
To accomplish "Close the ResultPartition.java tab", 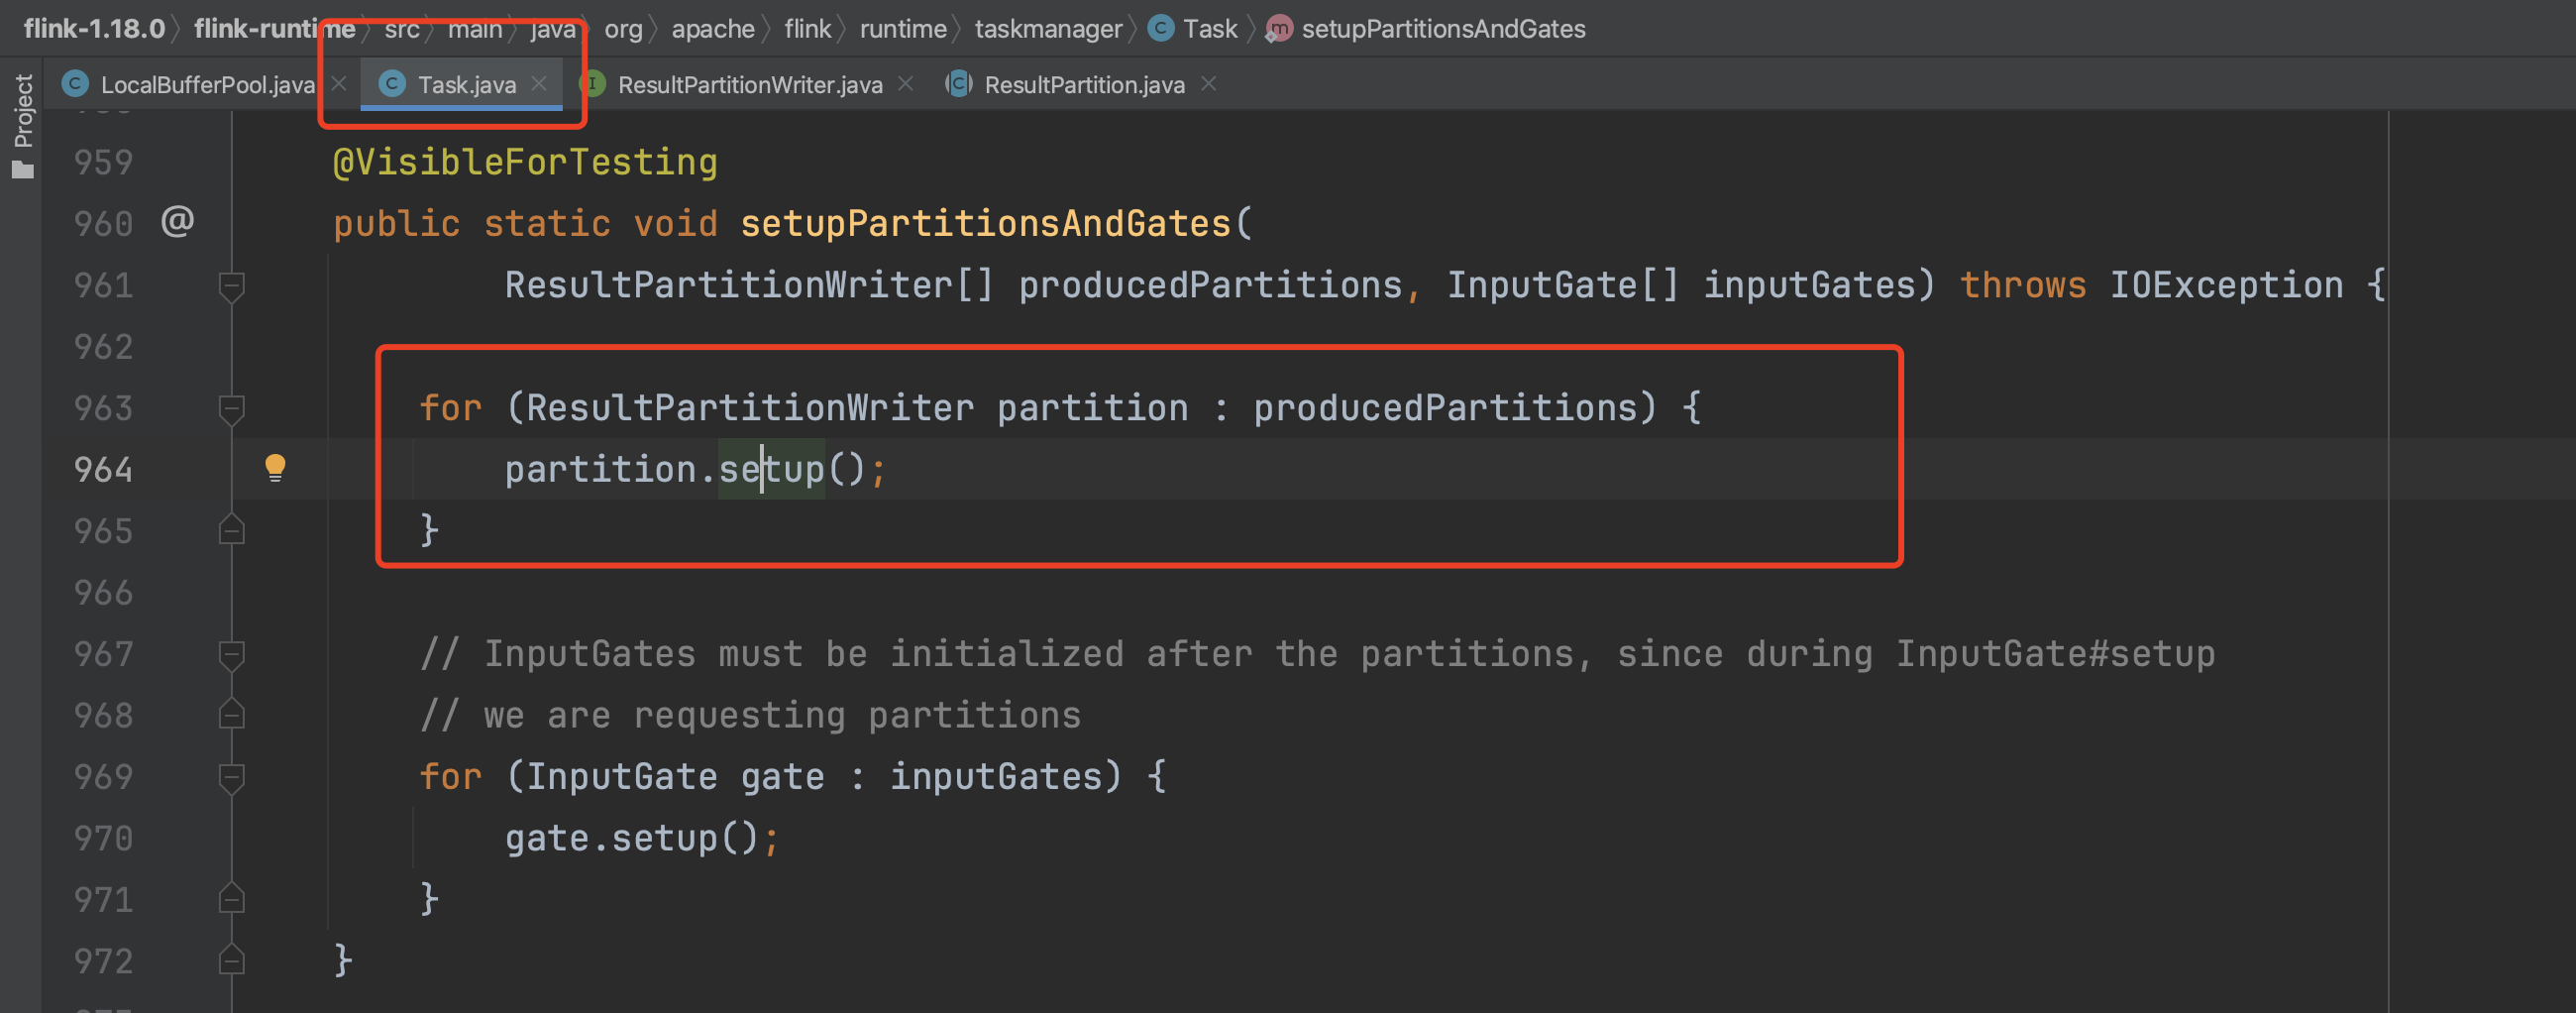I will coord(1208,84).
